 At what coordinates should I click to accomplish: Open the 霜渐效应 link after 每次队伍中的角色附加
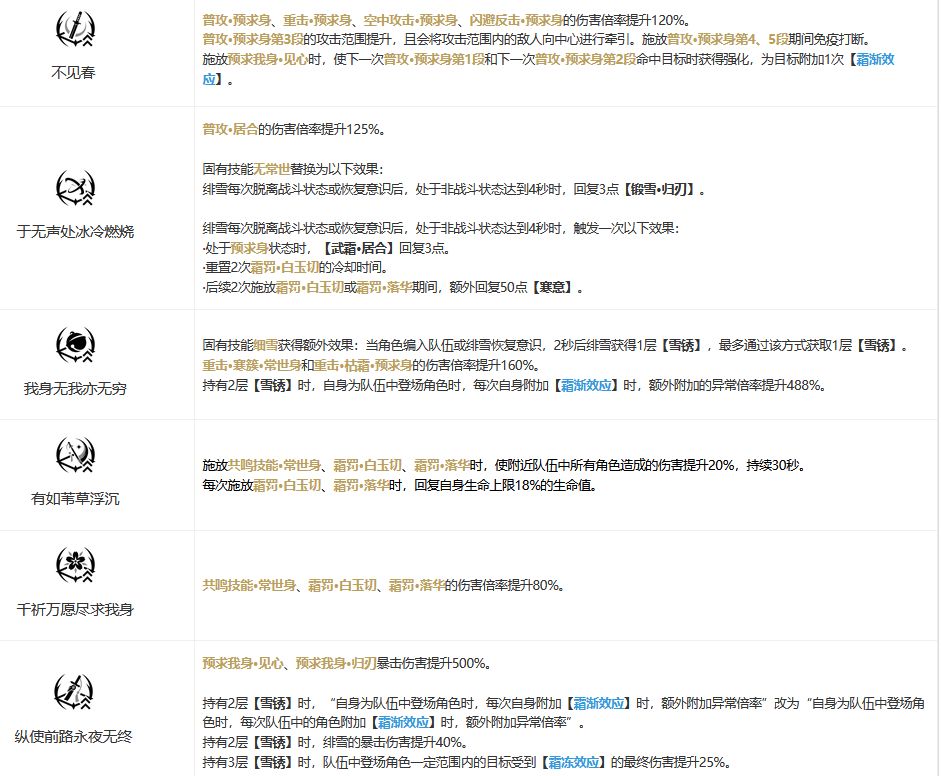[x=403, y=722]
